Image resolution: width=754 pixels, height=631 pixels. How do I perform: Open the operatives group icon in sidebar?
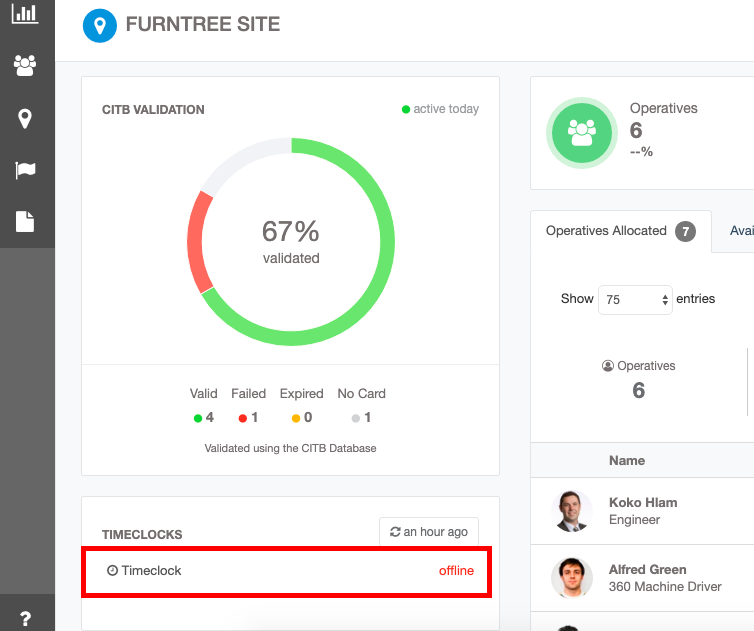(25, 66)
